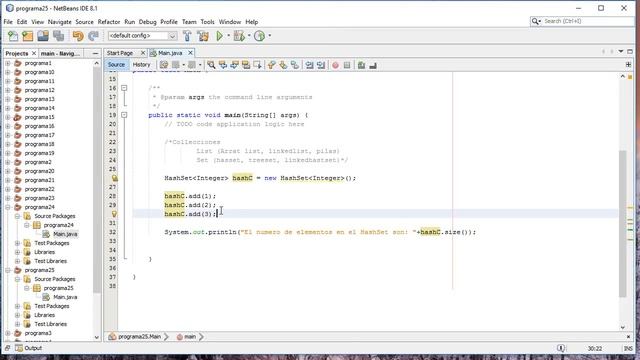This screenshot has width=640, height=360.
Task: Click the New Project icon
Action: click(27, 36)
